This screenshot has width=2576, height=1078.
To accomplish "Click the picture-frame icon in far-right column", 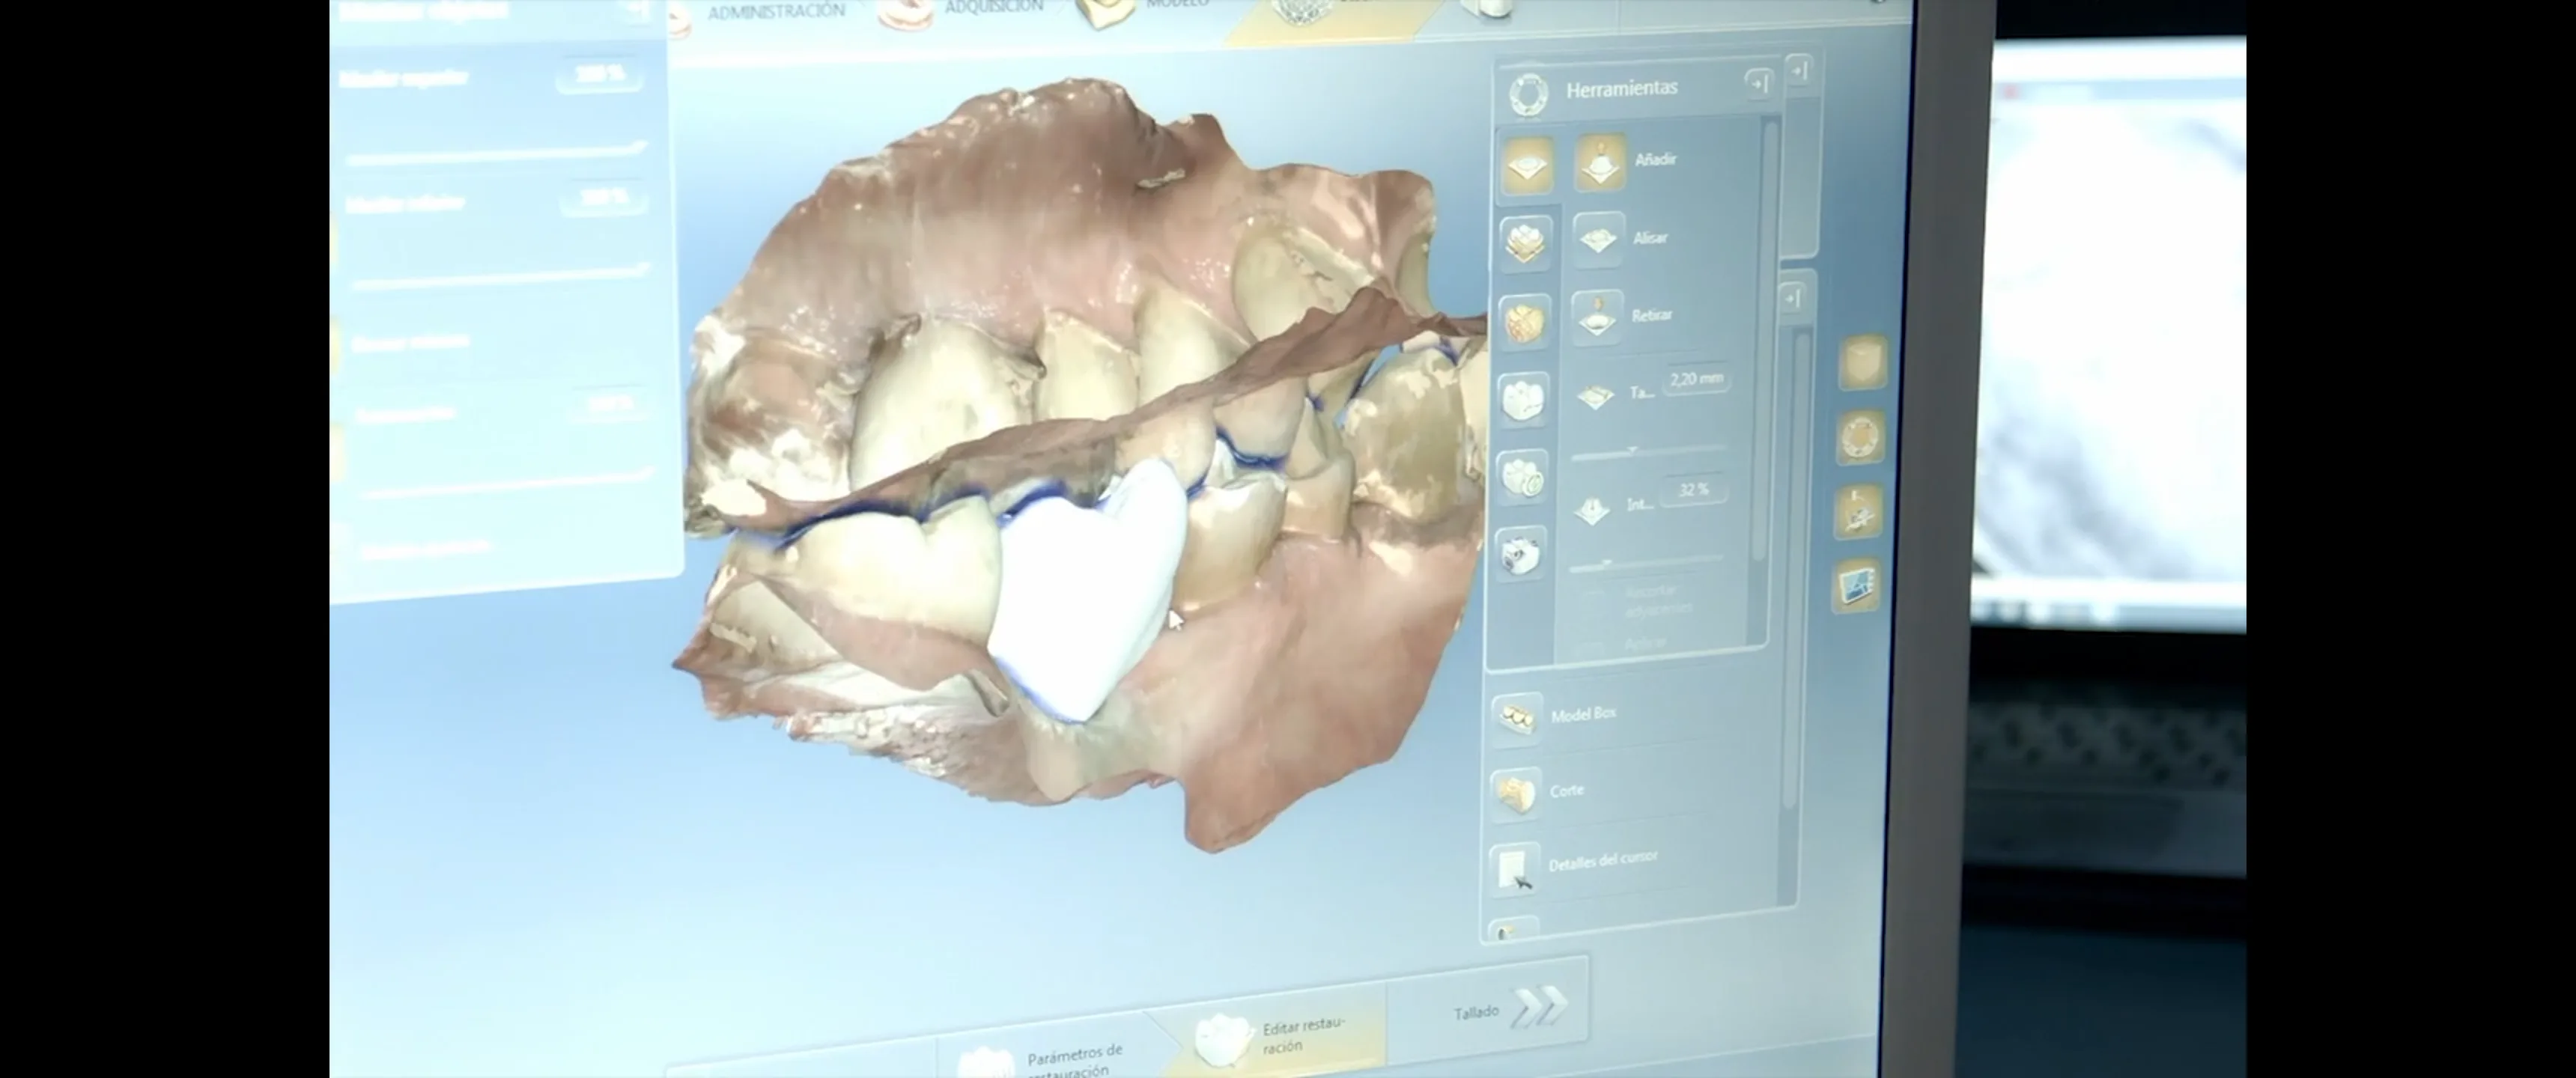I will pos(1857,585).
